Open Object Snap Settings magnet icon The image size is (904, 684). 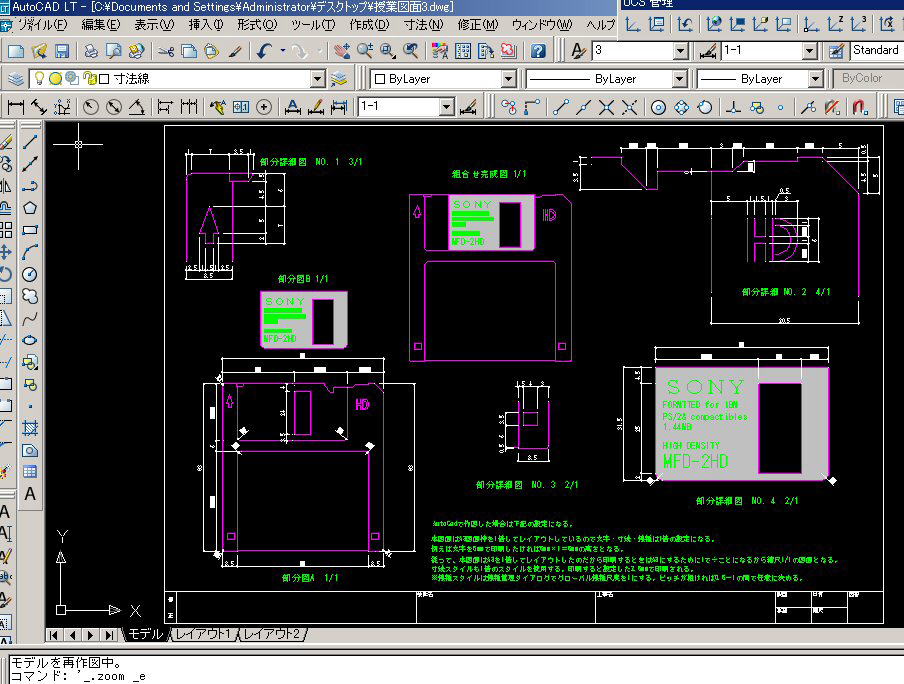(x=860, y=107)
